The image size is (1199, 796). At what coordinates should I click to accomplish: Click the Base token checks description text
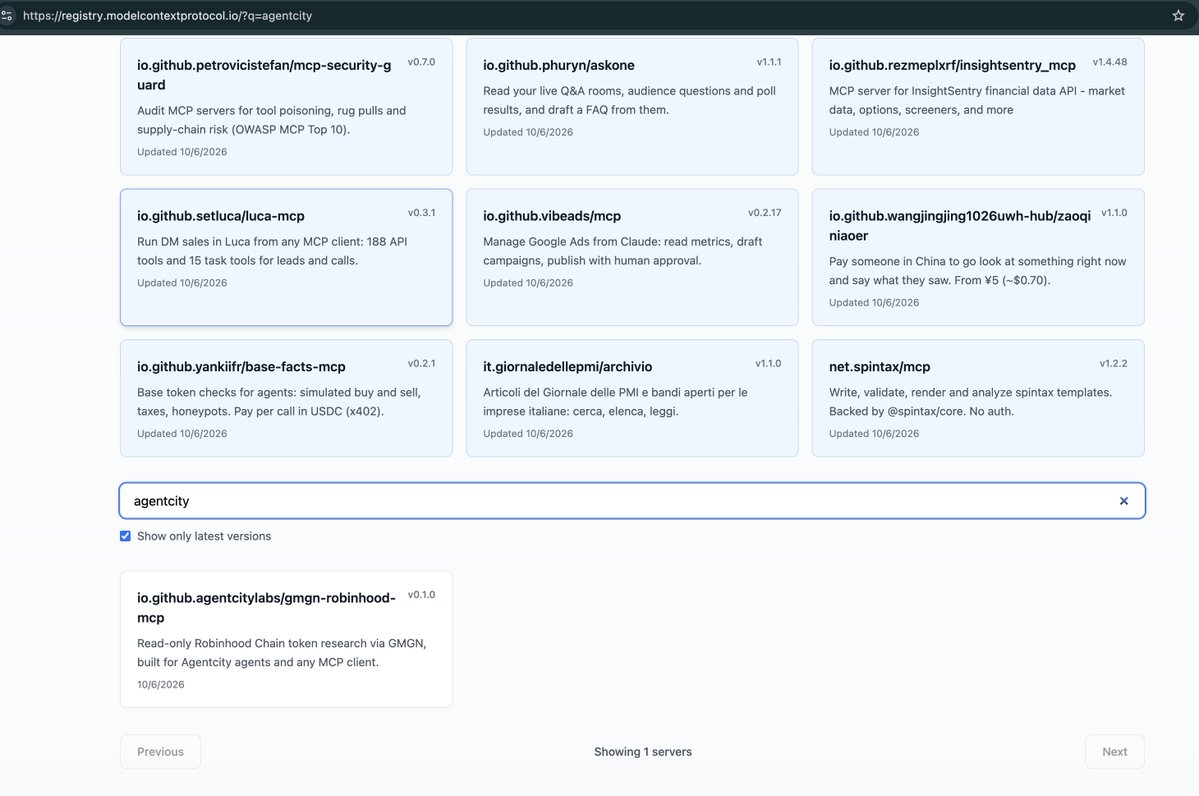click(279, 401)
